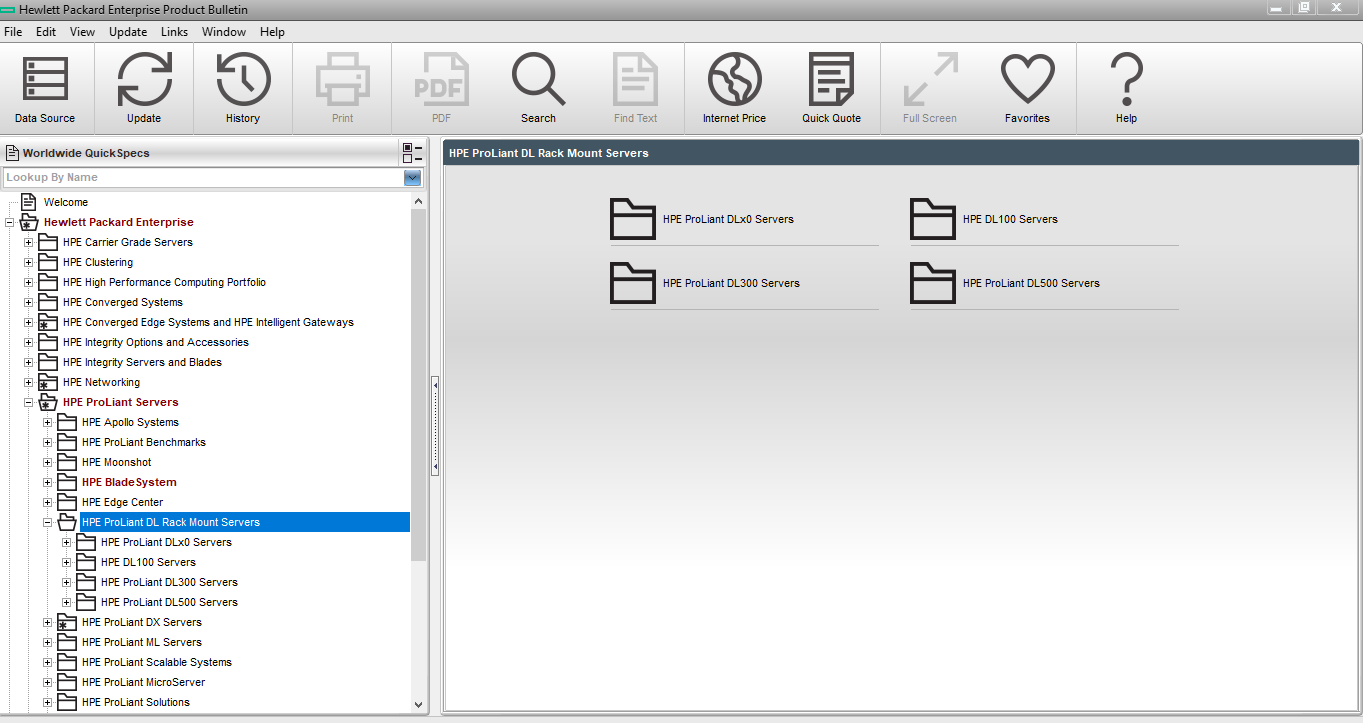Click the PDF toolbar icon
The image size is (1363, 723).
click(441, 79)
